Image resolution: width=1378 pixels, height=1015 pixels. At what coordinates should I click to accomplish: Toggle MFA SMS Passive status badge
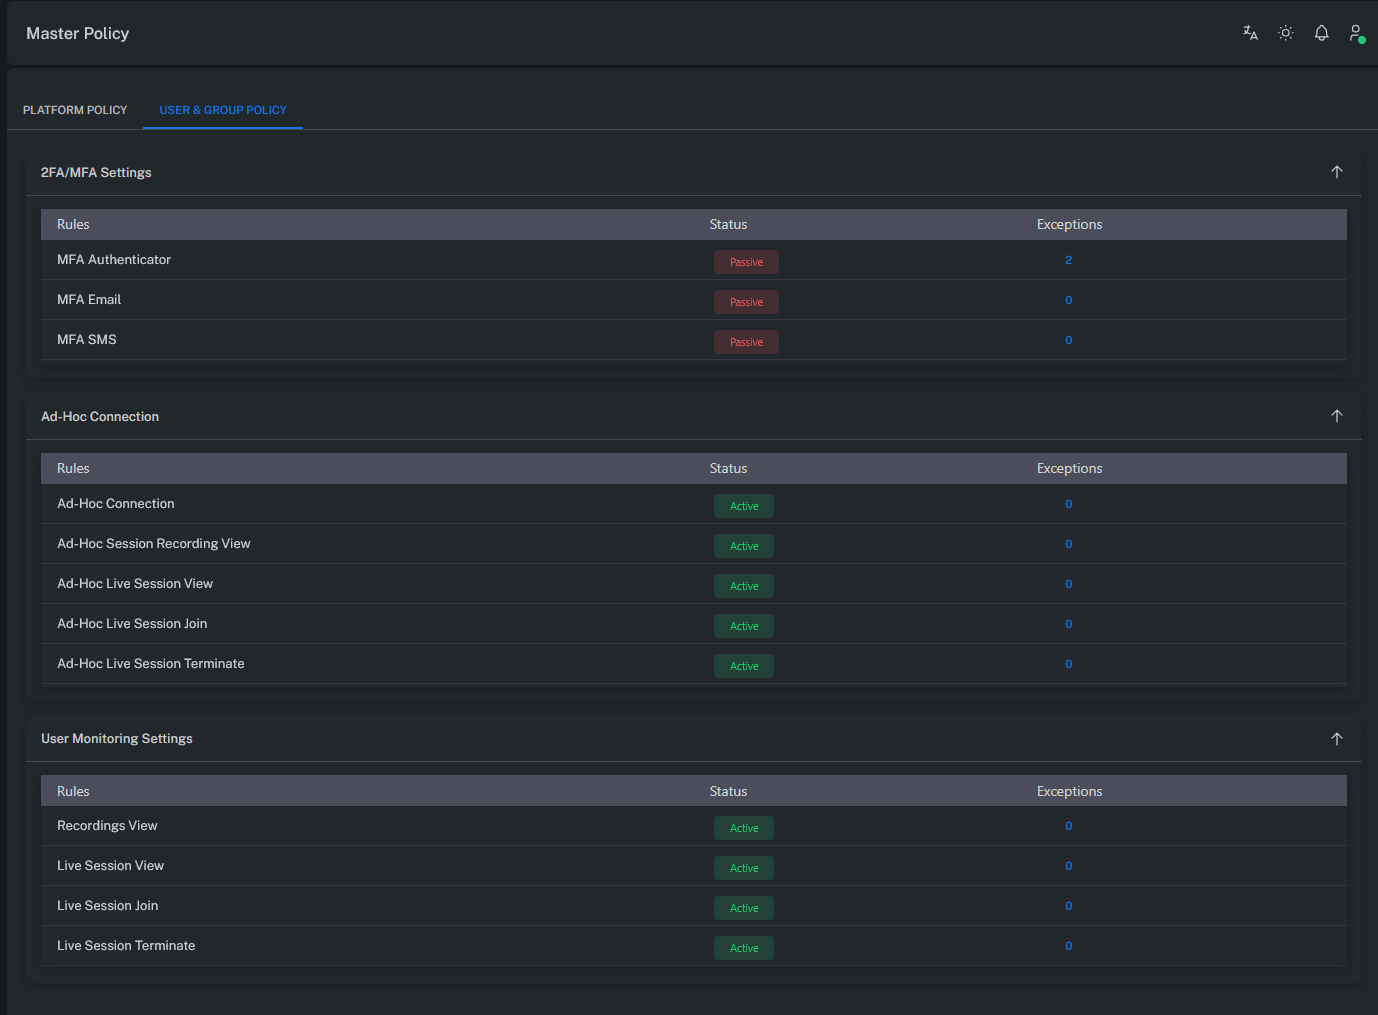(x=746, y=342)
